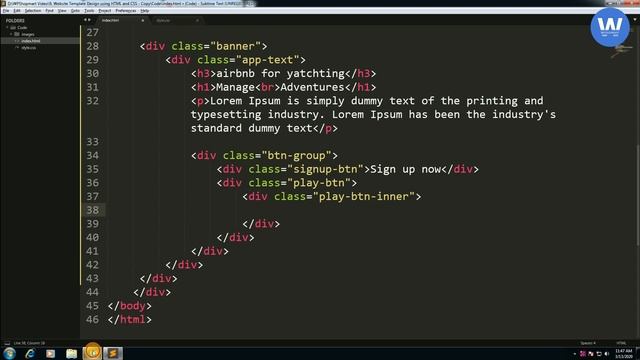Open the tab list dropdown arrow
640x360 pixels.
635,20
